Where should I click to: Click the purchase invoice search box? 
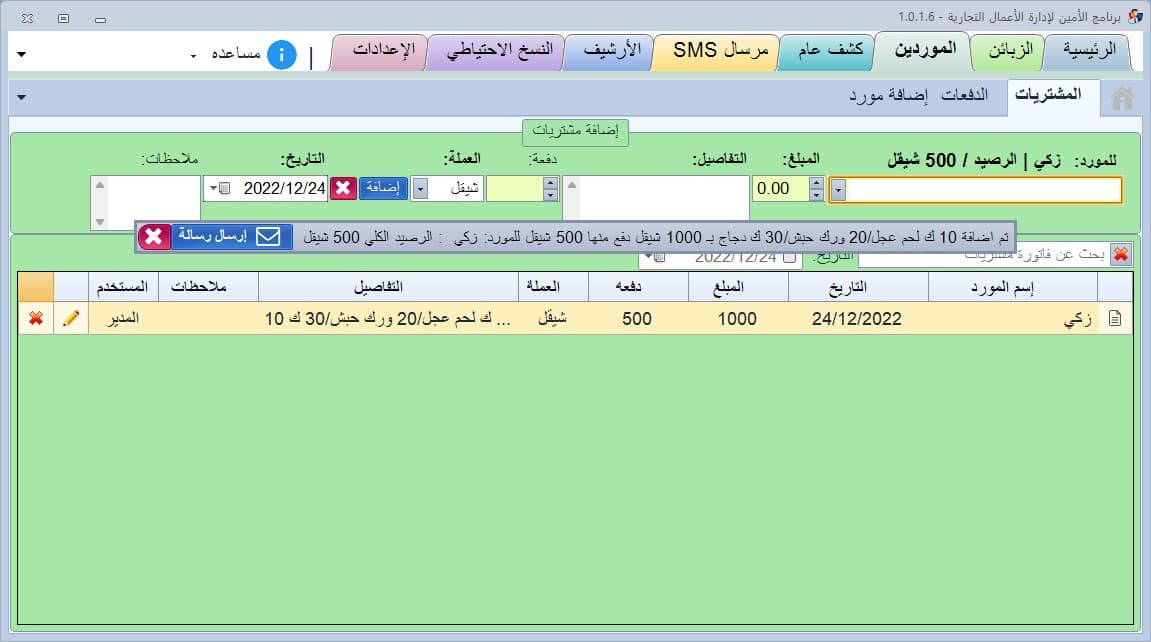tap(984, 255)
